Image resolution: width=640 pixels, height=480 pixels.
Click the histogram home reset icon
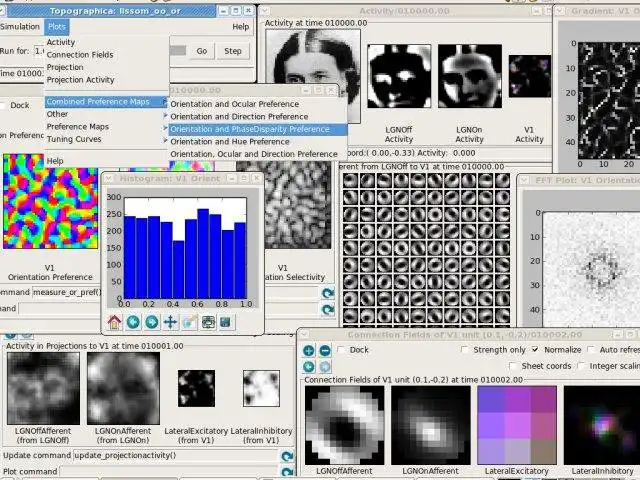pos(113,322)
